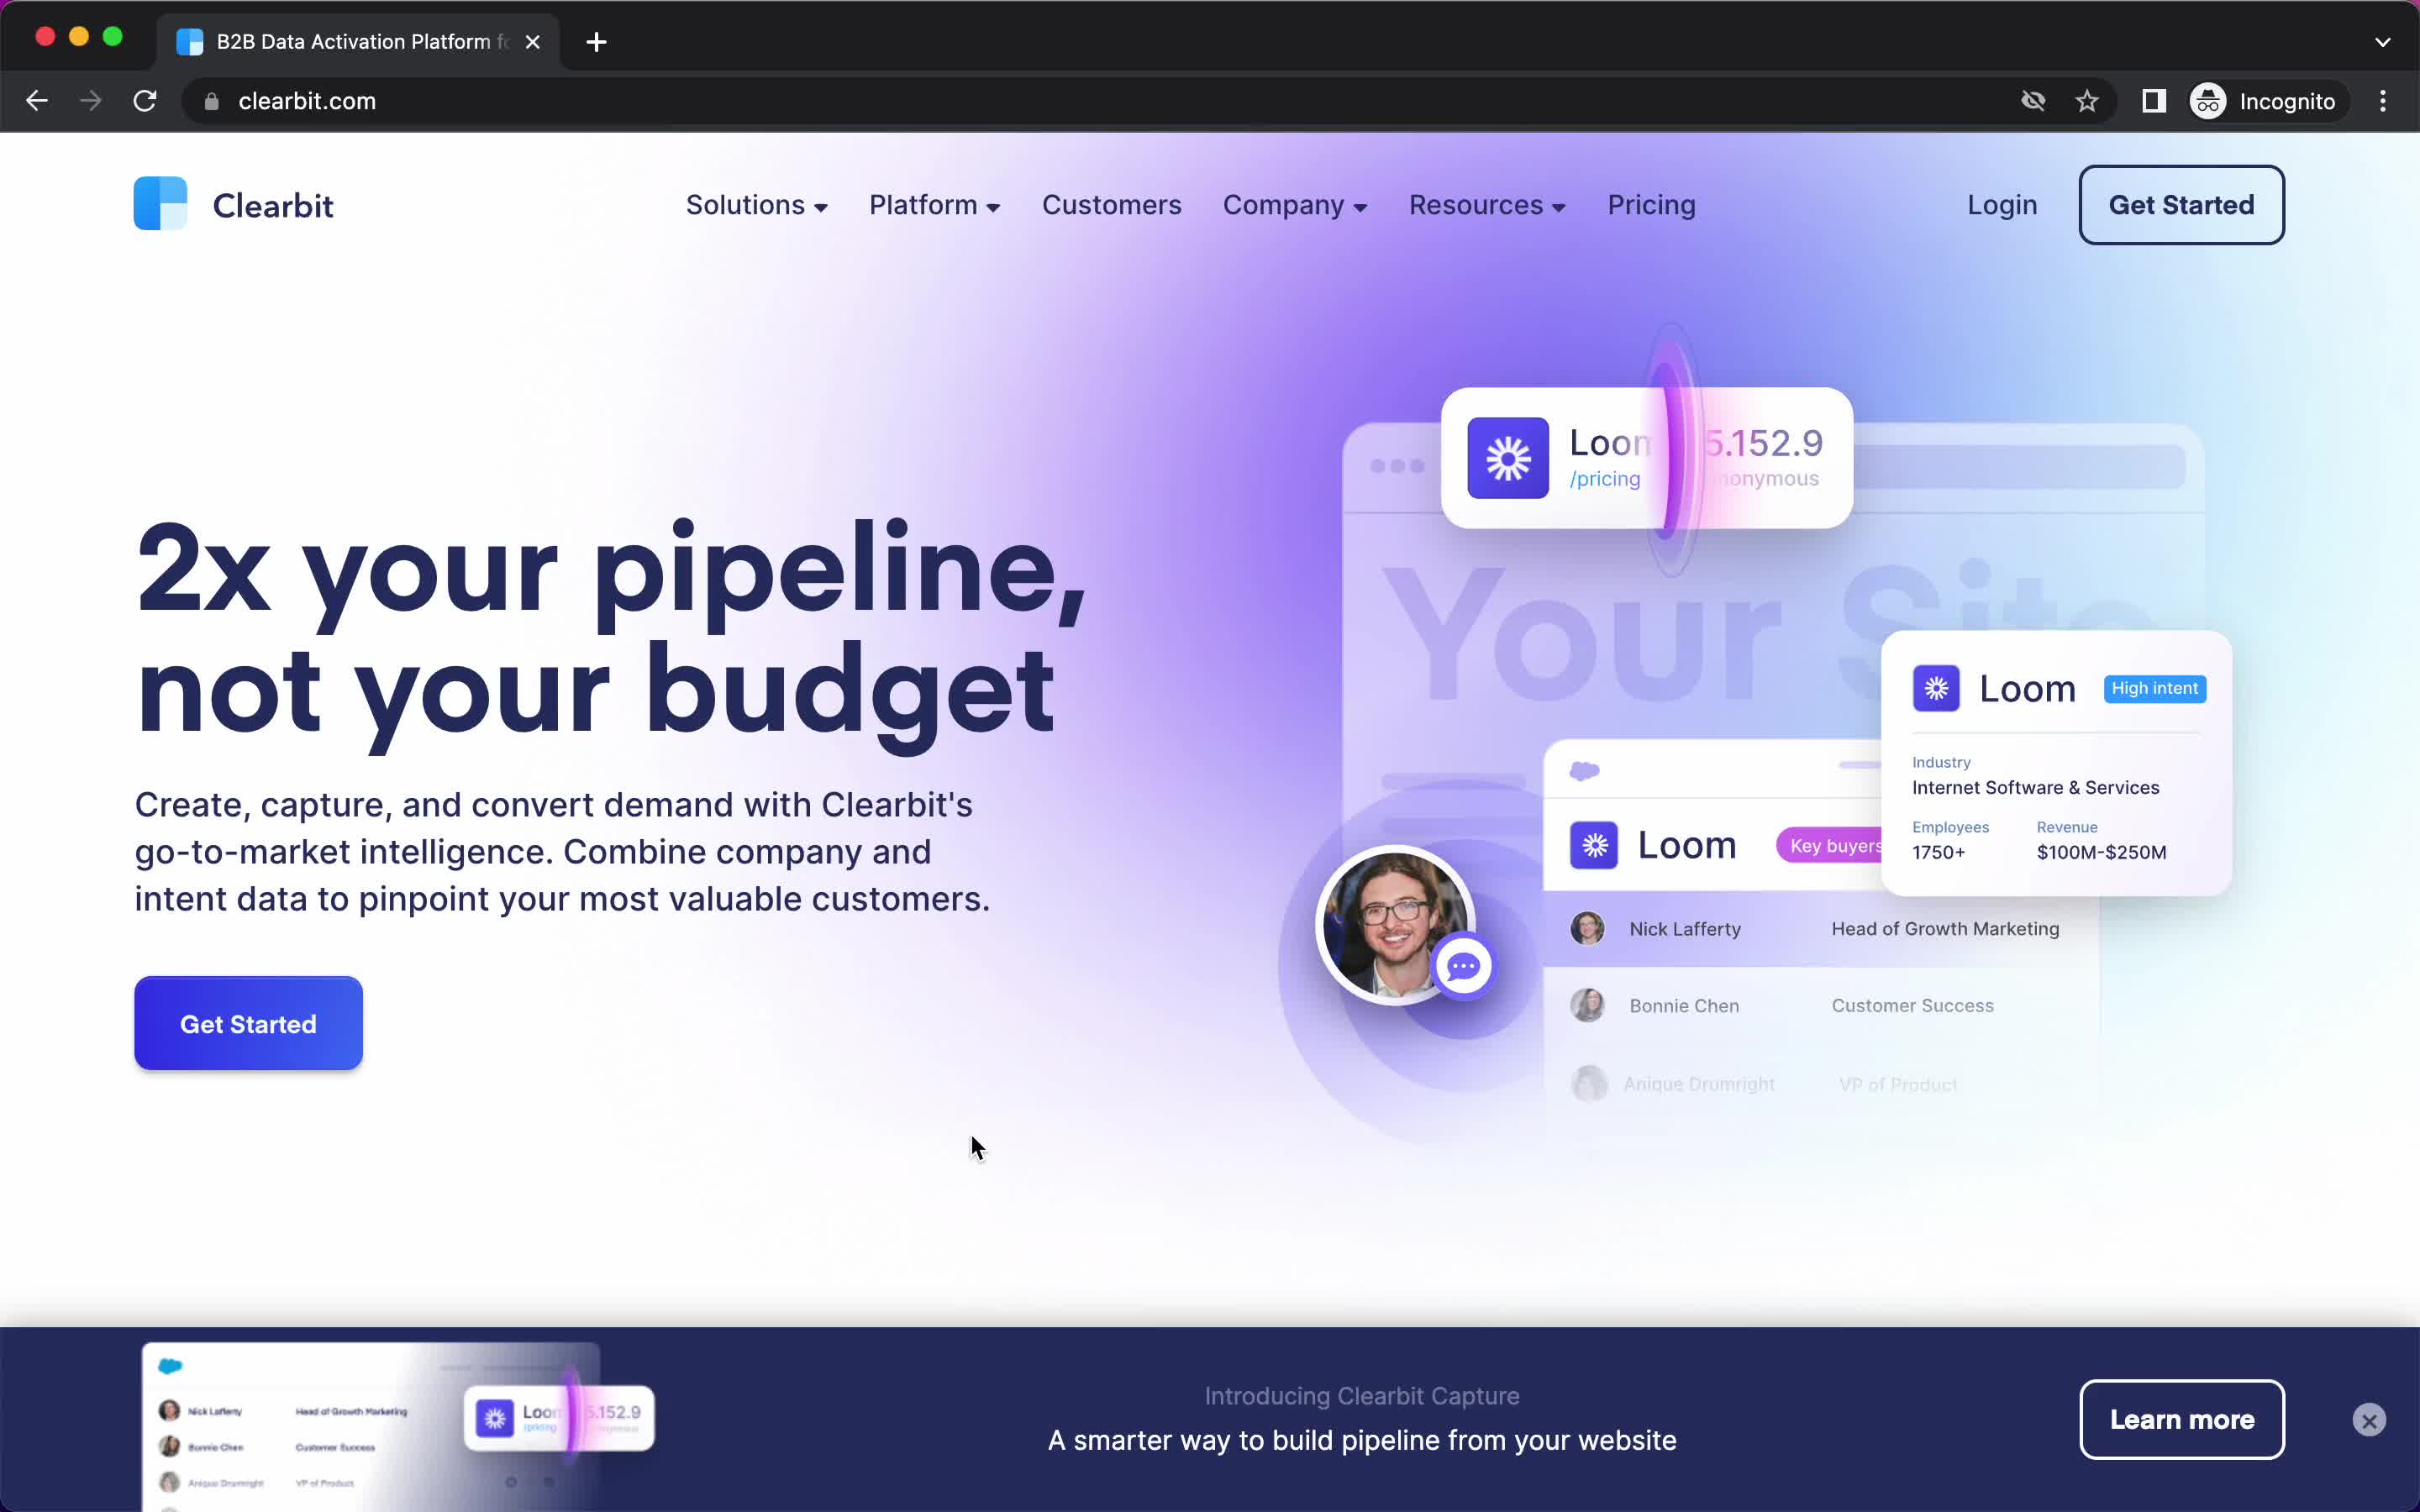Viewport: 2420px width, 1512px height.
Task: Click the Get Started hero button
Action: click(x=245, y=1022)
